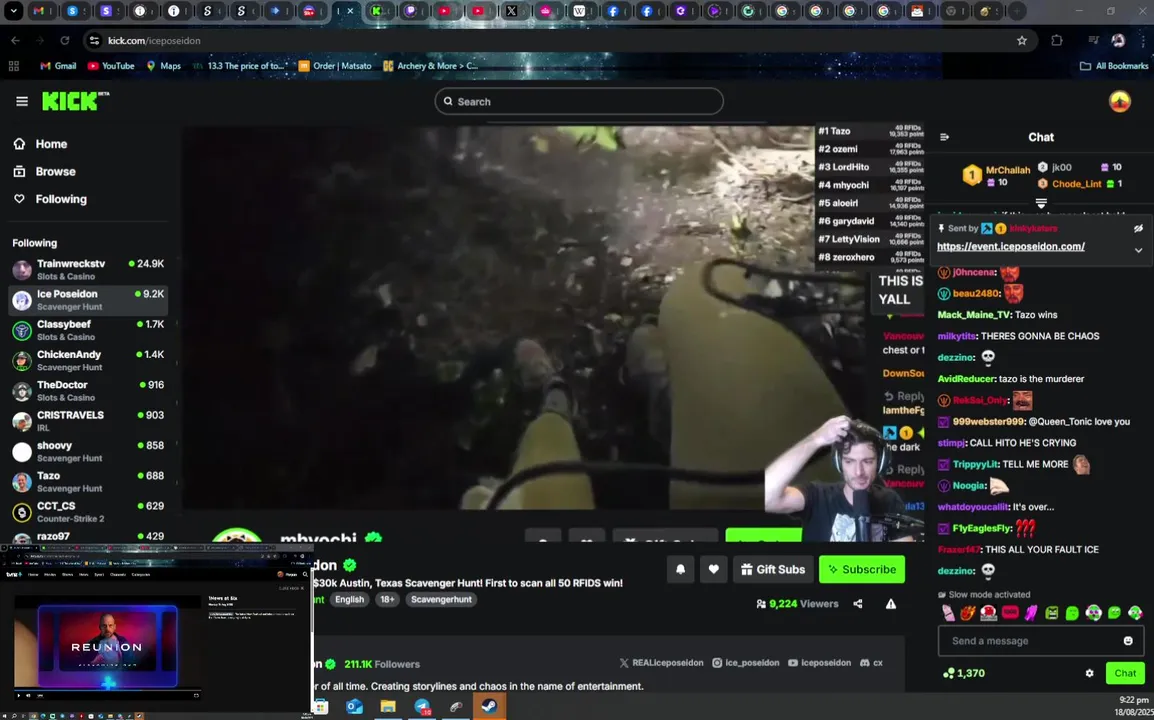Click the green Subscribe button
This screenshot has height=720, width=1154.
point(862,569)
